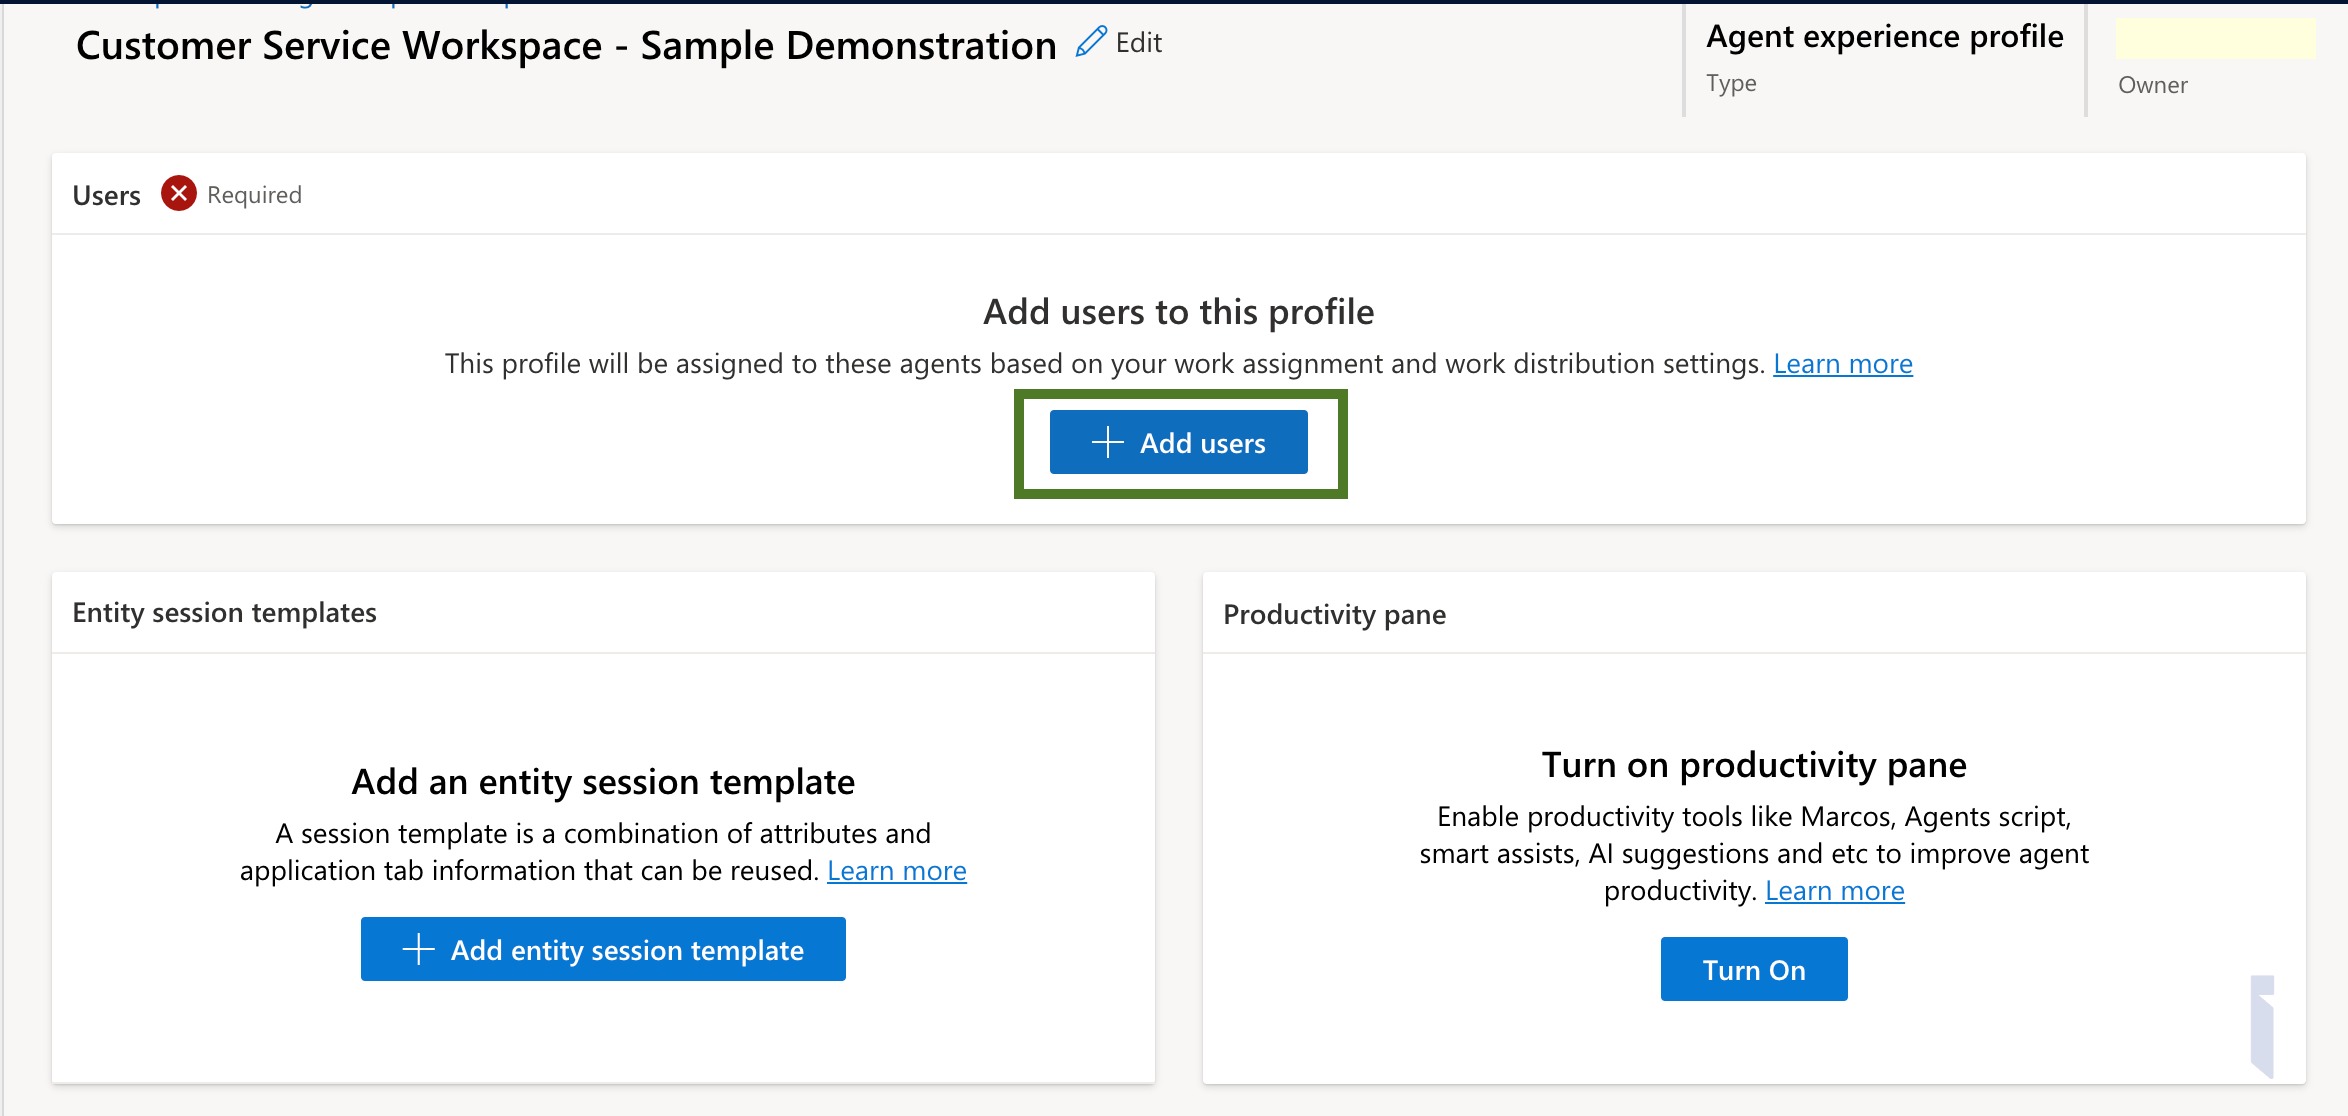This screenshot has width=2348, height=1116.
Task: Click the pencil Edit icon beside the title
Action: pos(1091,42)
